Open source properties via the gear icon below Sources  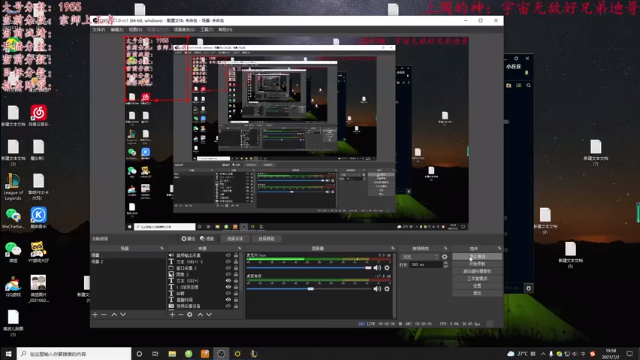click(x=190, y=315)
